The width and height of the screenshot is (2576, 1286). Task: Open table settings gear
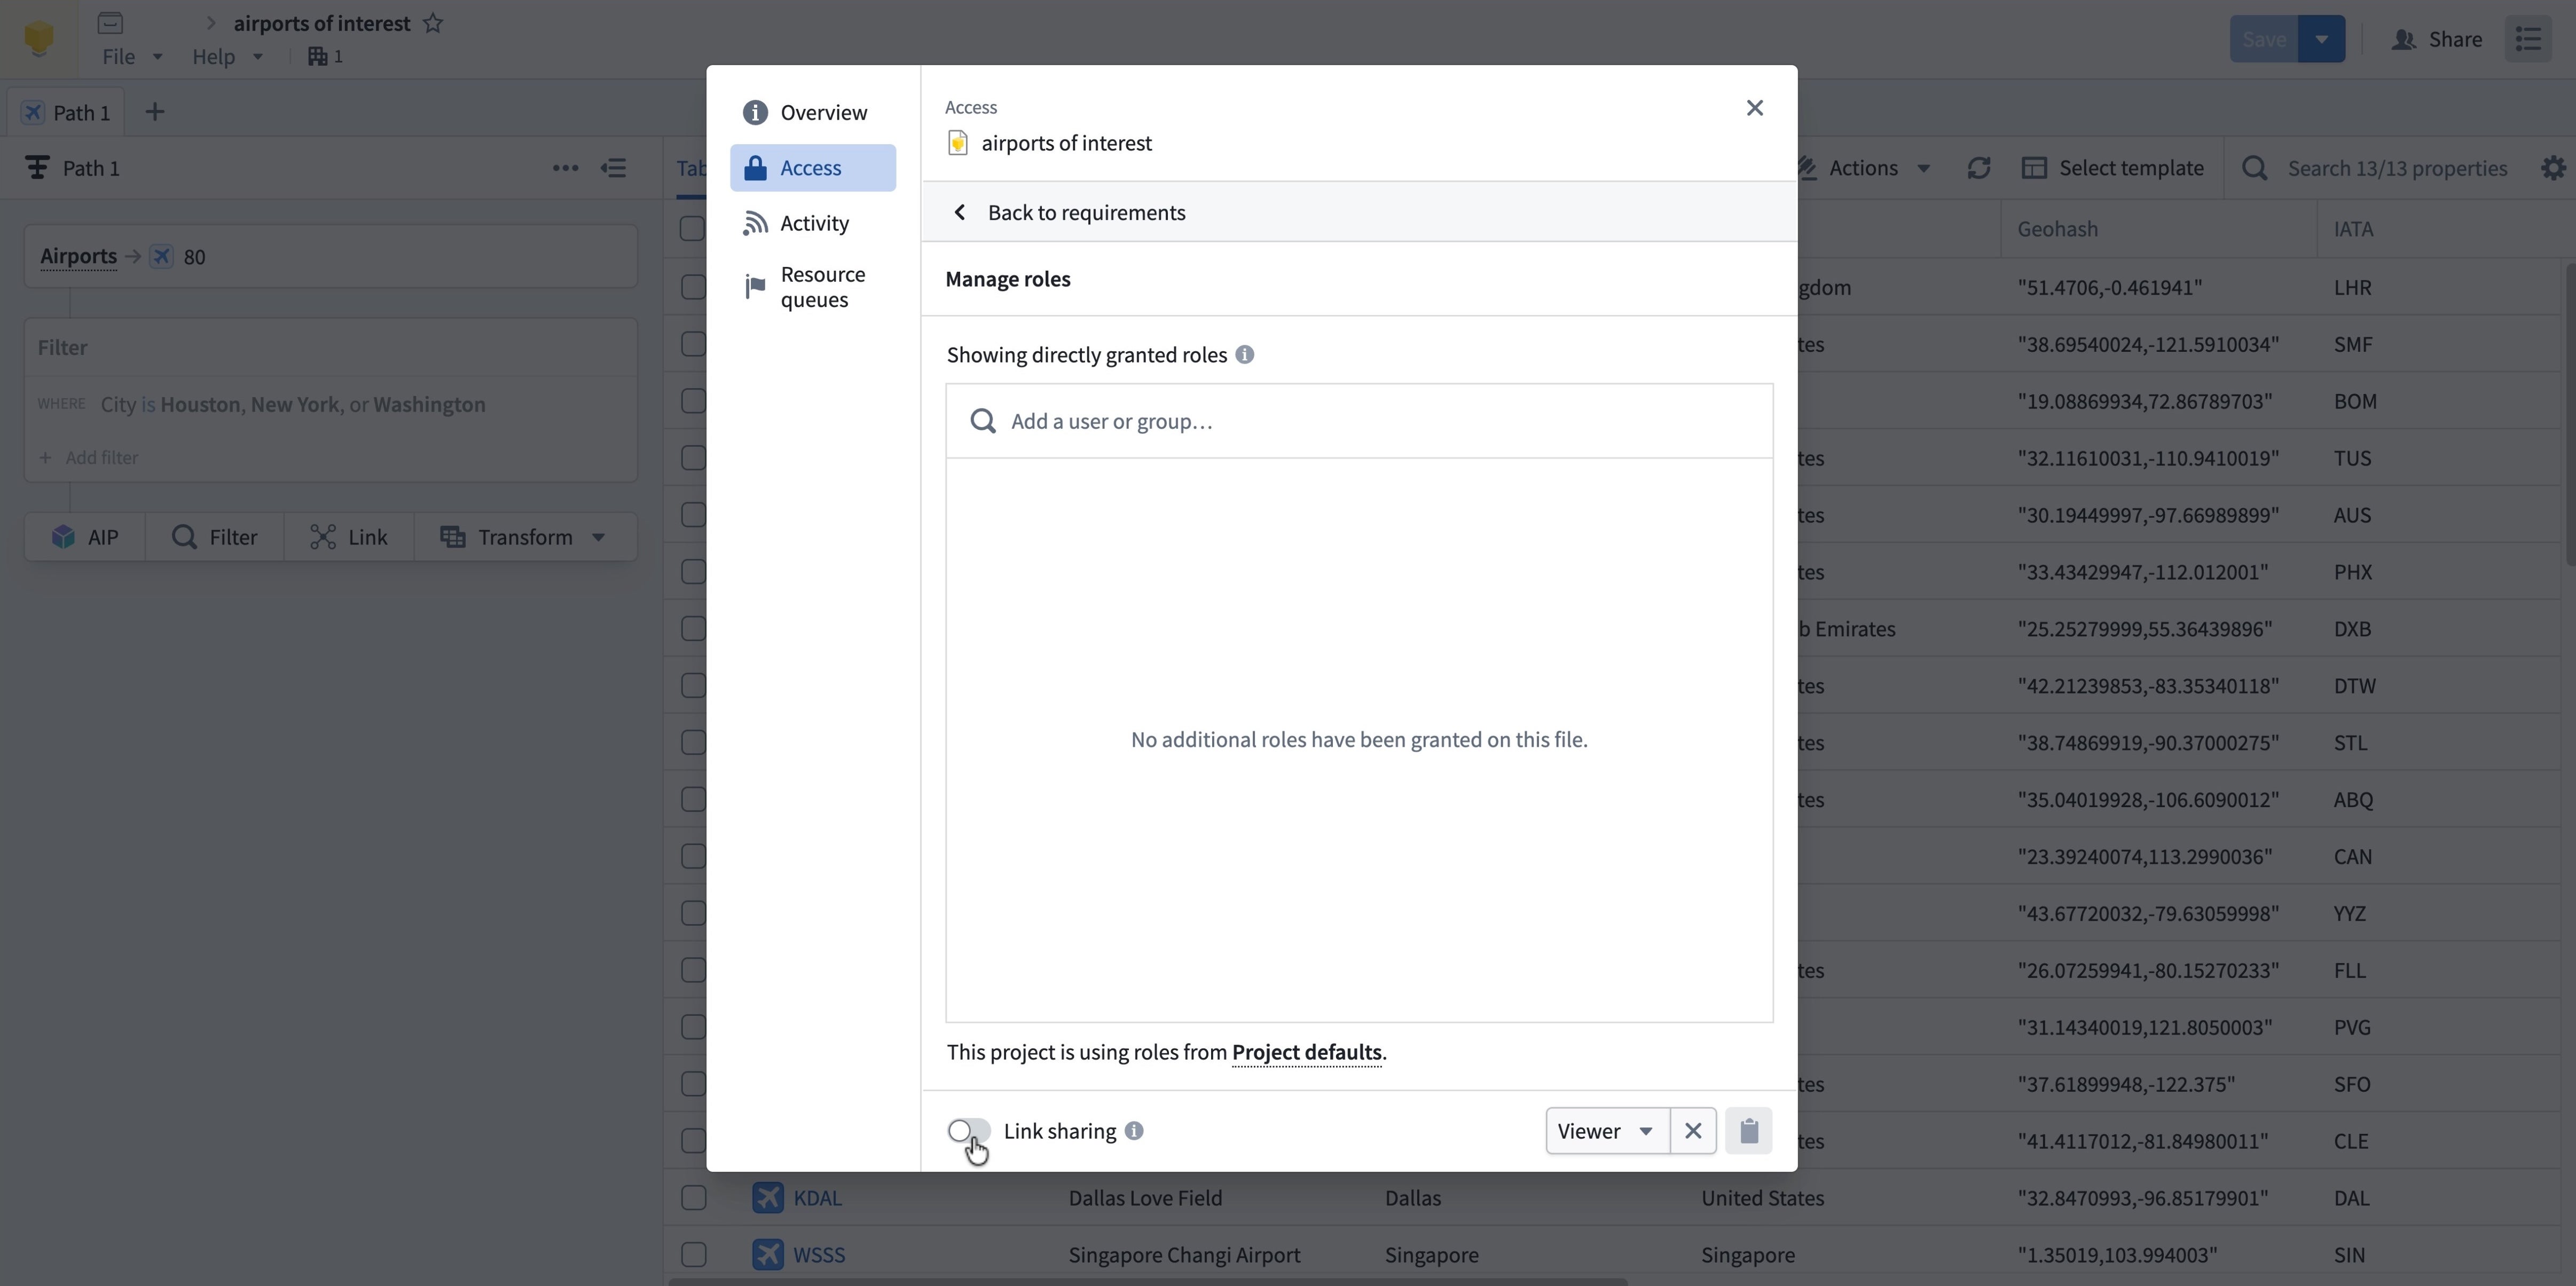point(2553,167)
